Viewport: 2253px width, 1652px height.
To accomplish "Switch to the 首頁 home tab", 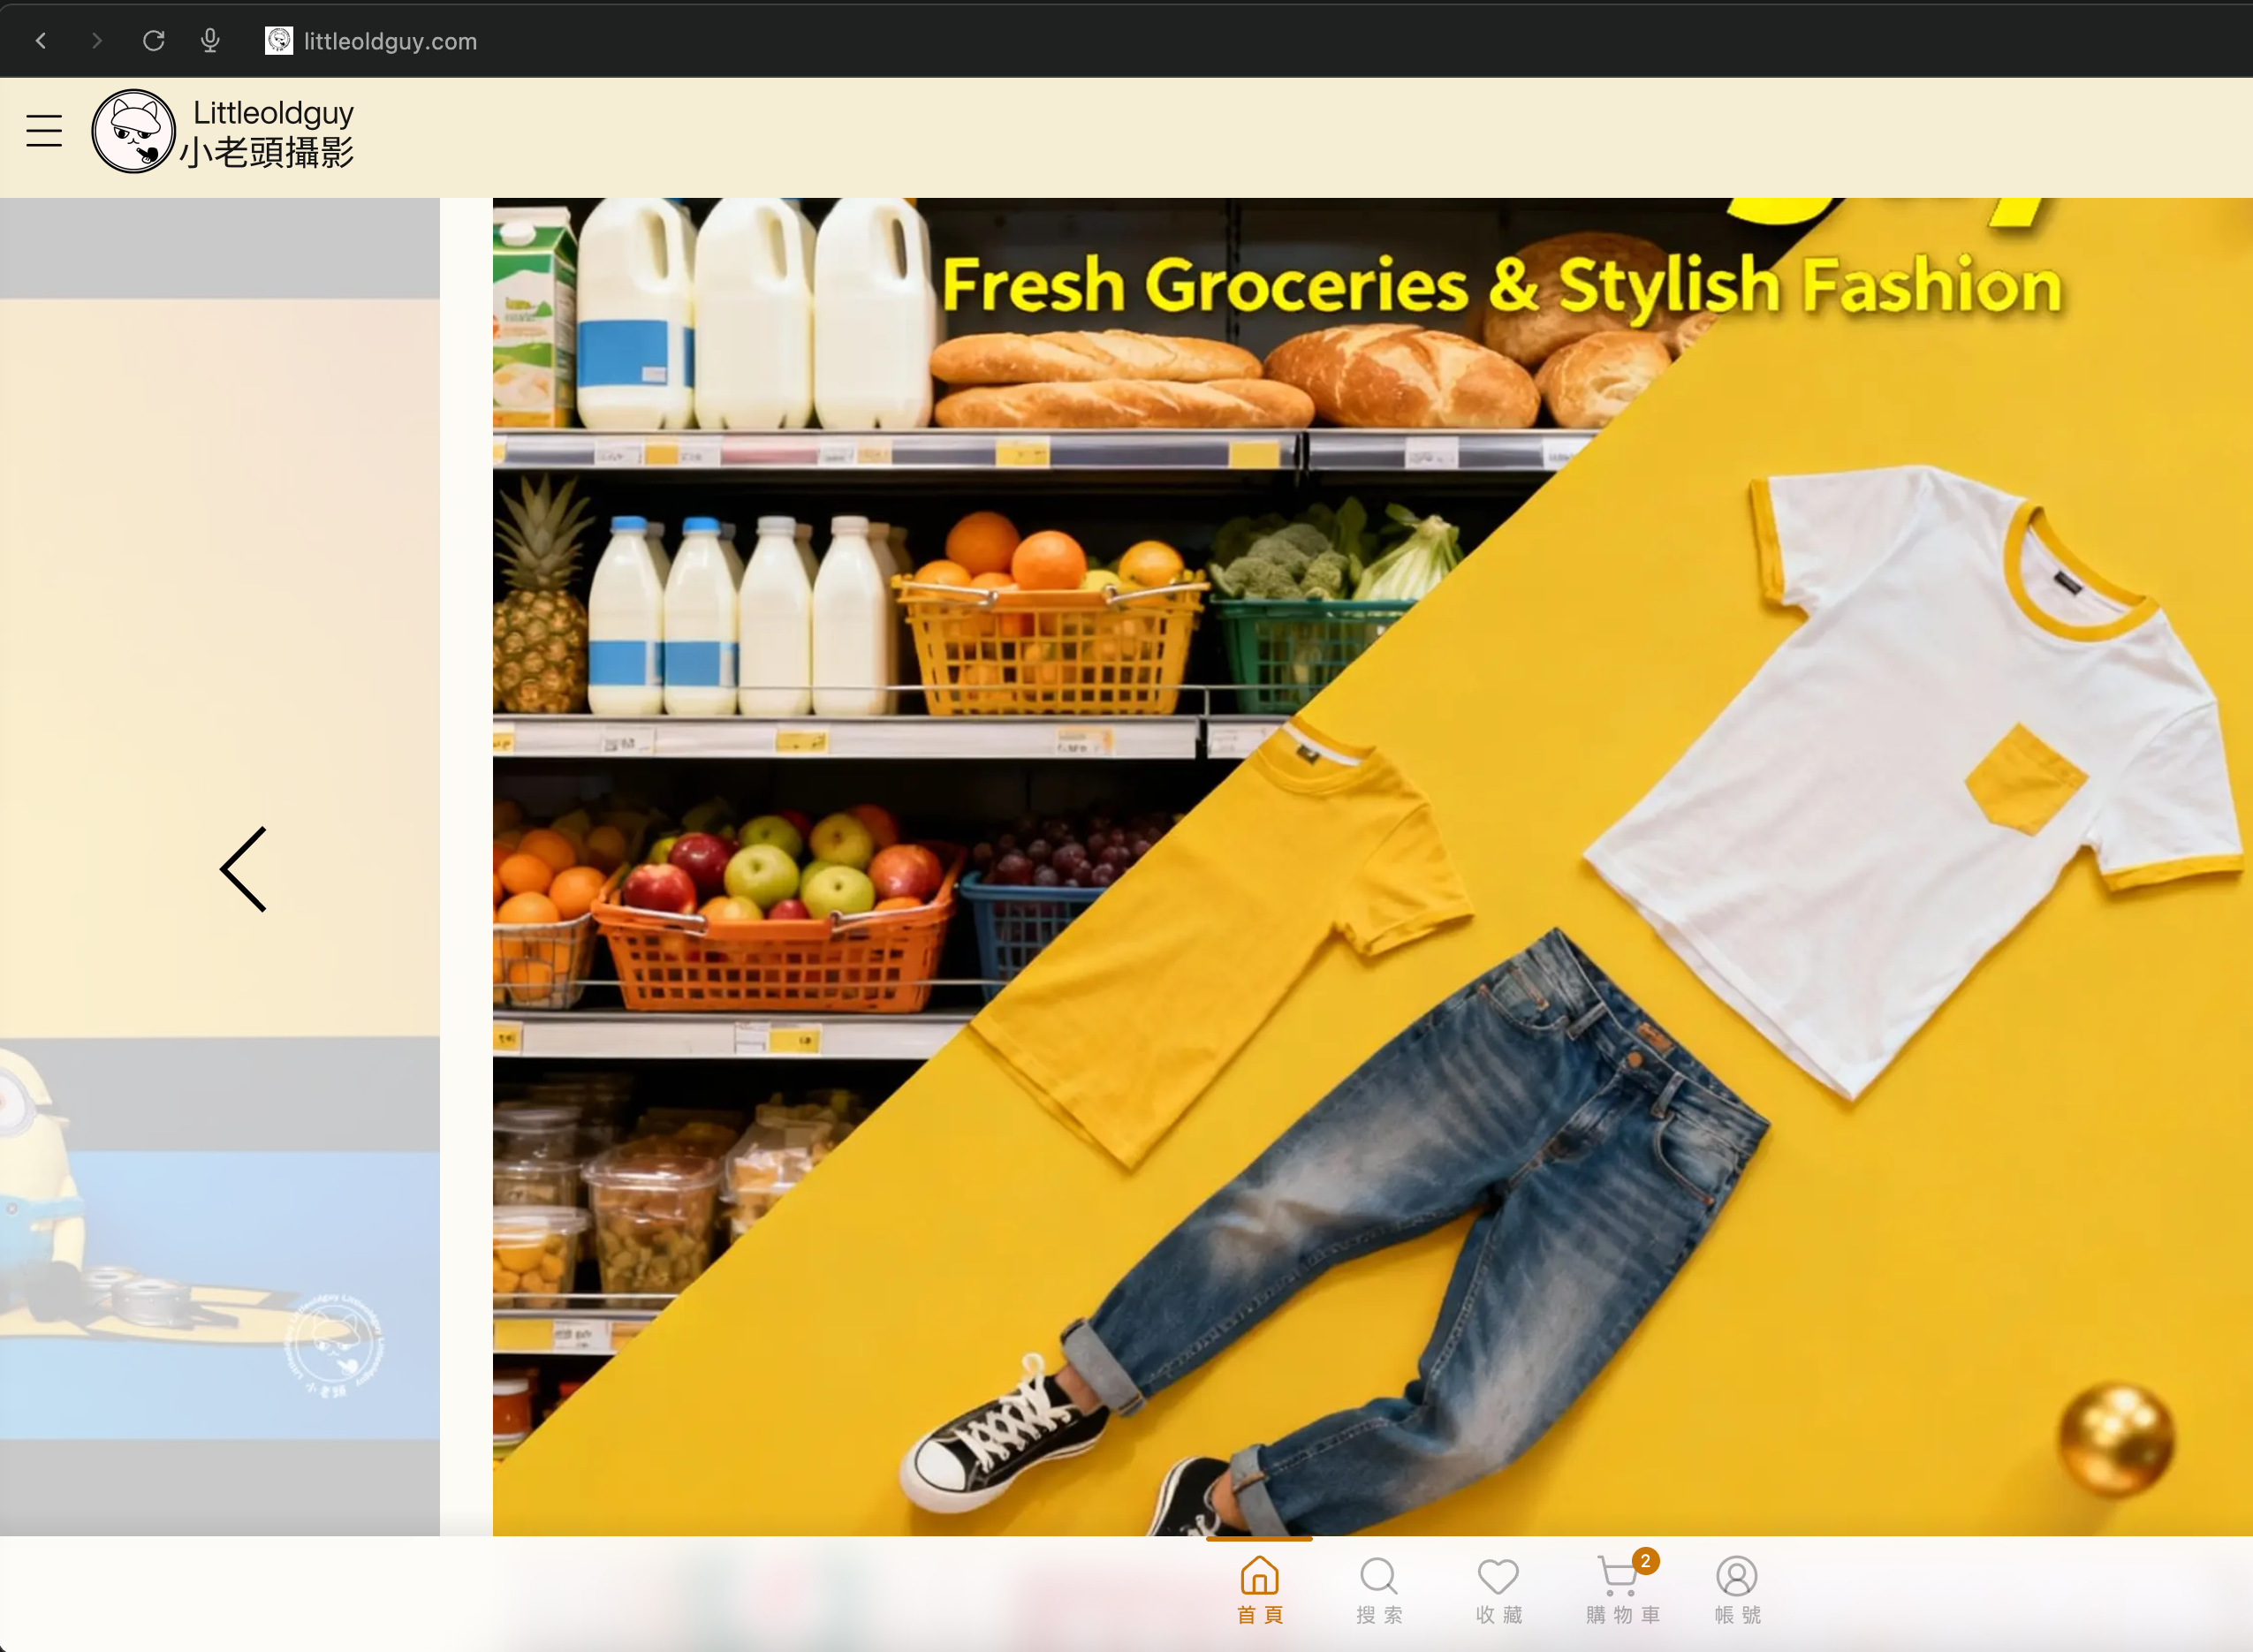I will pos(1259,1589).
